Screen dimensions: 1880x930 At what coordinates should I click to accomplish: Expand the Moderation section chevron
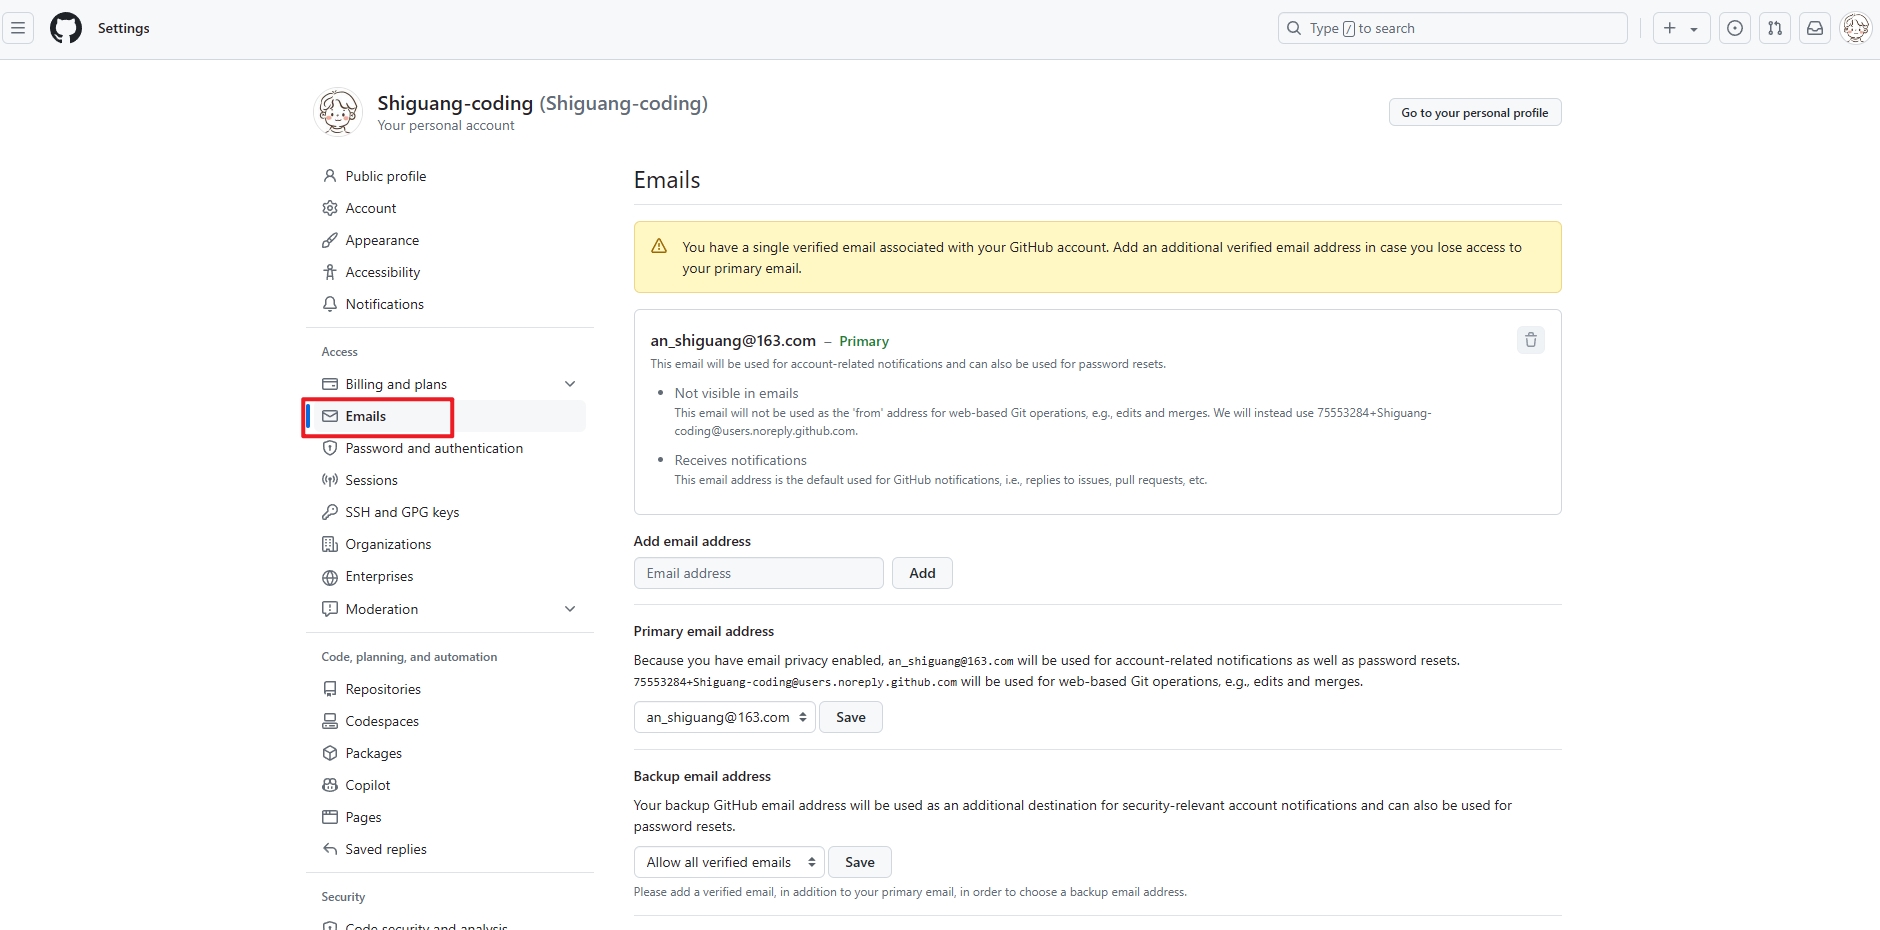pyautogui.click(x=570, y=609)
